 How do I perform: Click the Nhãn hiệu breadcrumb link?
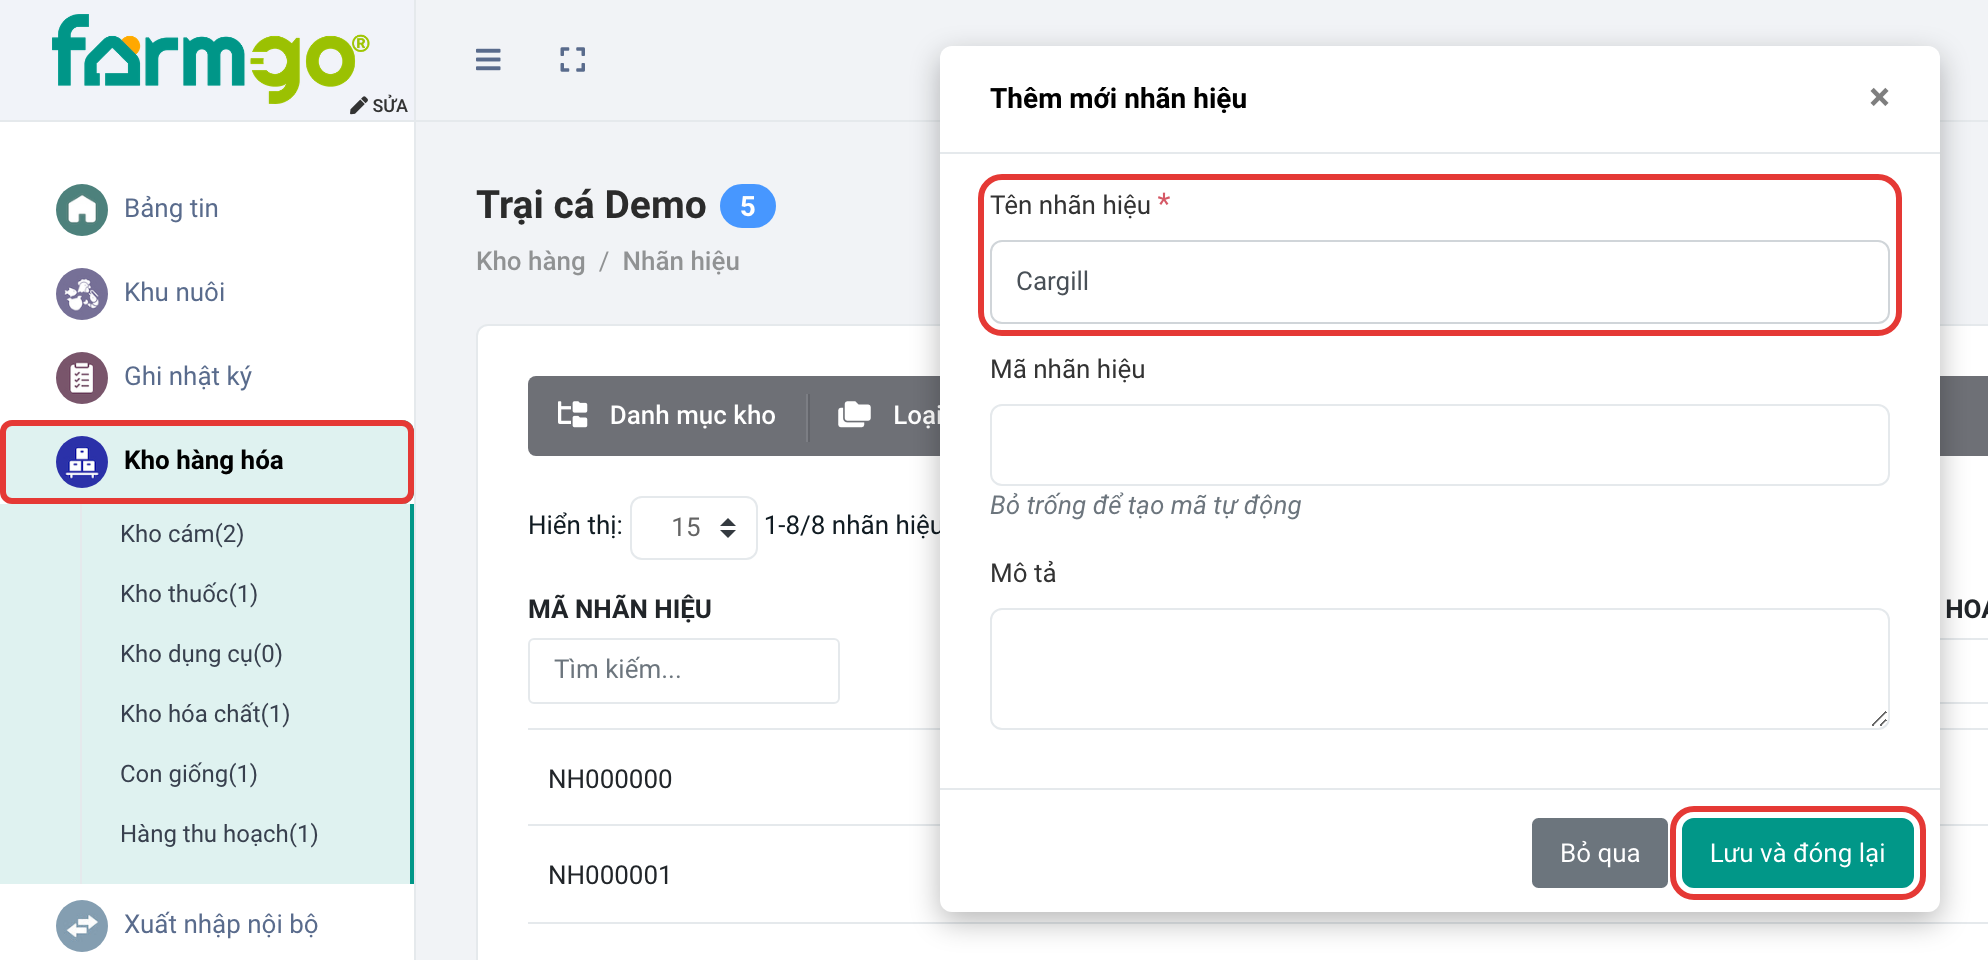click(681, 261)
